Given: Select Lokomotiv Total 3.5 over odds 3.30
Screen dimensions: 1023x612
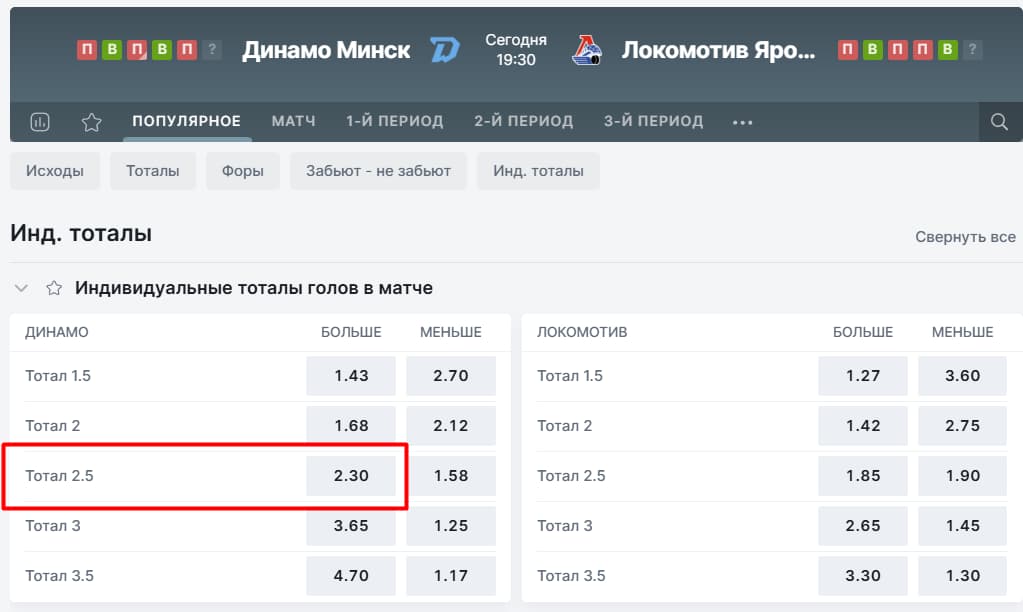Looking at the screenshot, I should click(x=863, y=575).
